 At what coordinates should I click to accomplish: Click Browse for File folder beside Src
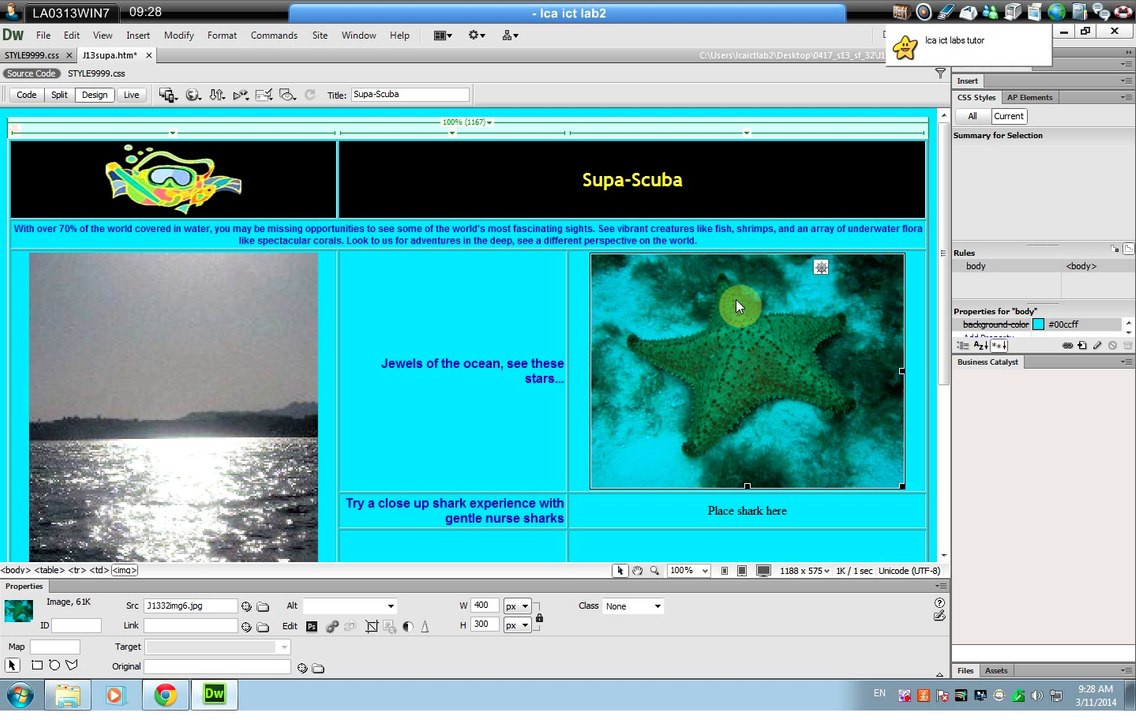(x=263, y=606)
